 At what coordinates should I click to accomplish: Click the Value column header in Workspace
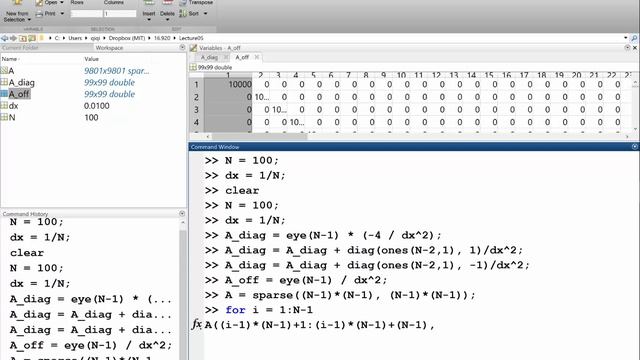[x=91, y=59]
